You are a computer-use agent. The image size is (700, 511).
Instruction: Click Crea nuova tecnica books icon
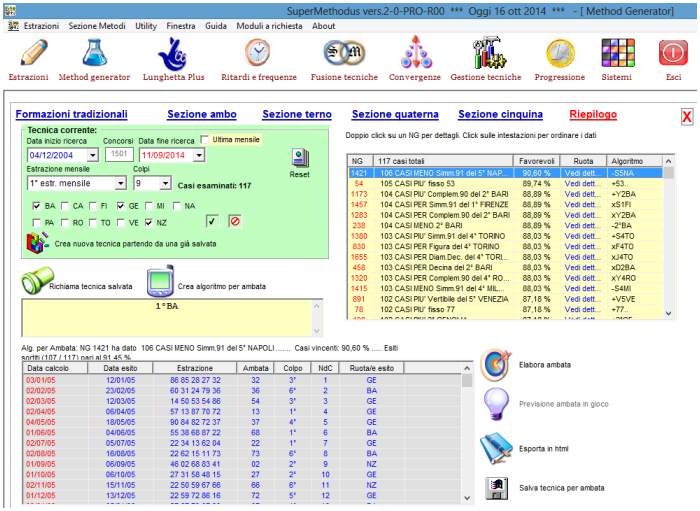tap(38, 243)
